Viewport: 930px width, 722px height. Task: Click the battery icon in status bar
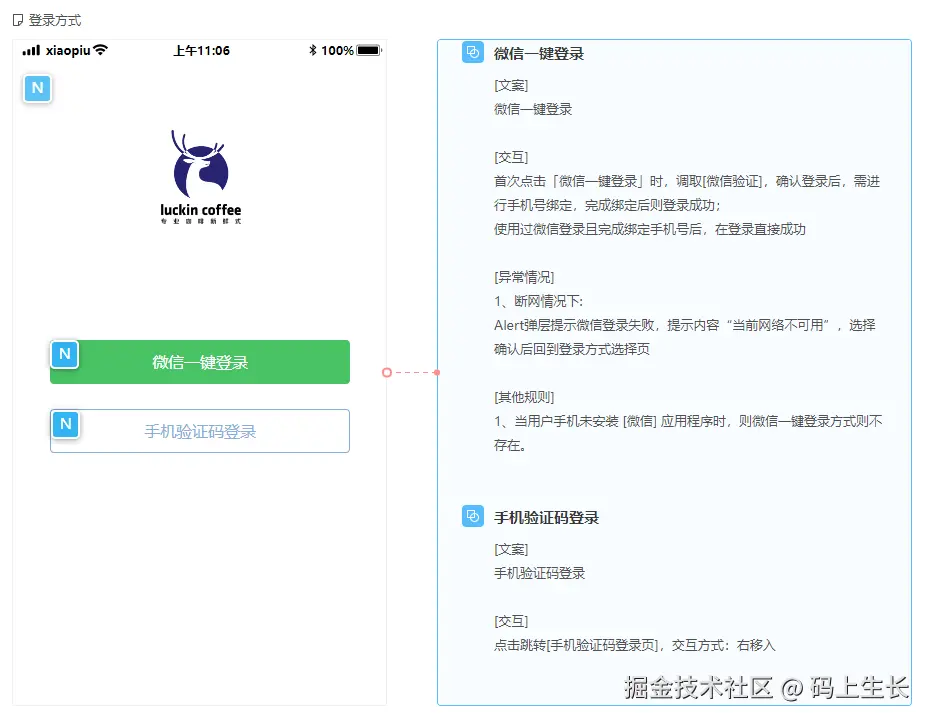[369, 50]
